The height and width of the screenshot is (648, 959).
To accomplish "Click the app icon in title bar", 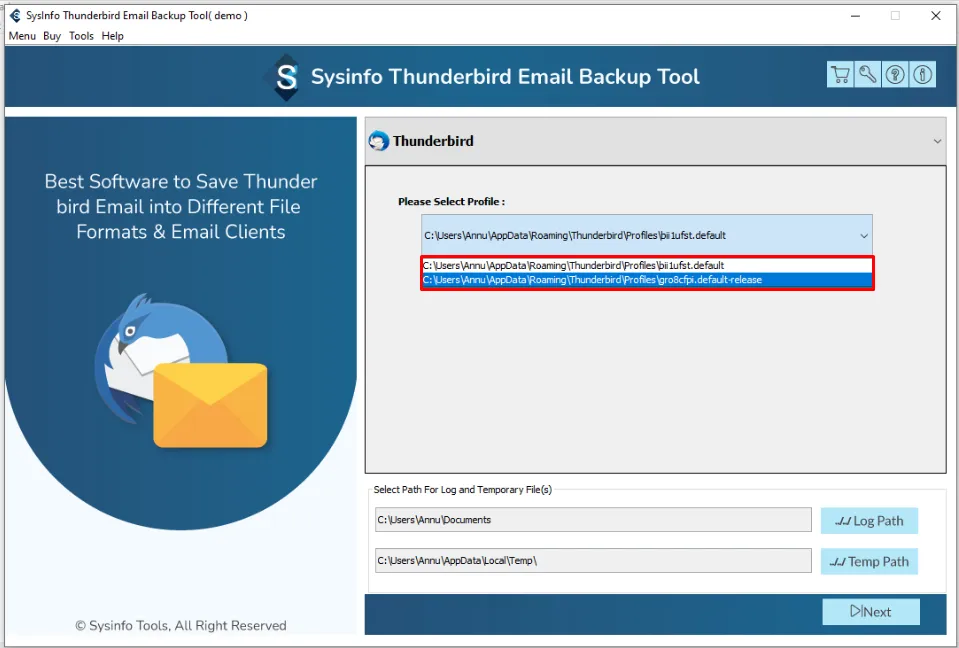I will click(15, 15).
